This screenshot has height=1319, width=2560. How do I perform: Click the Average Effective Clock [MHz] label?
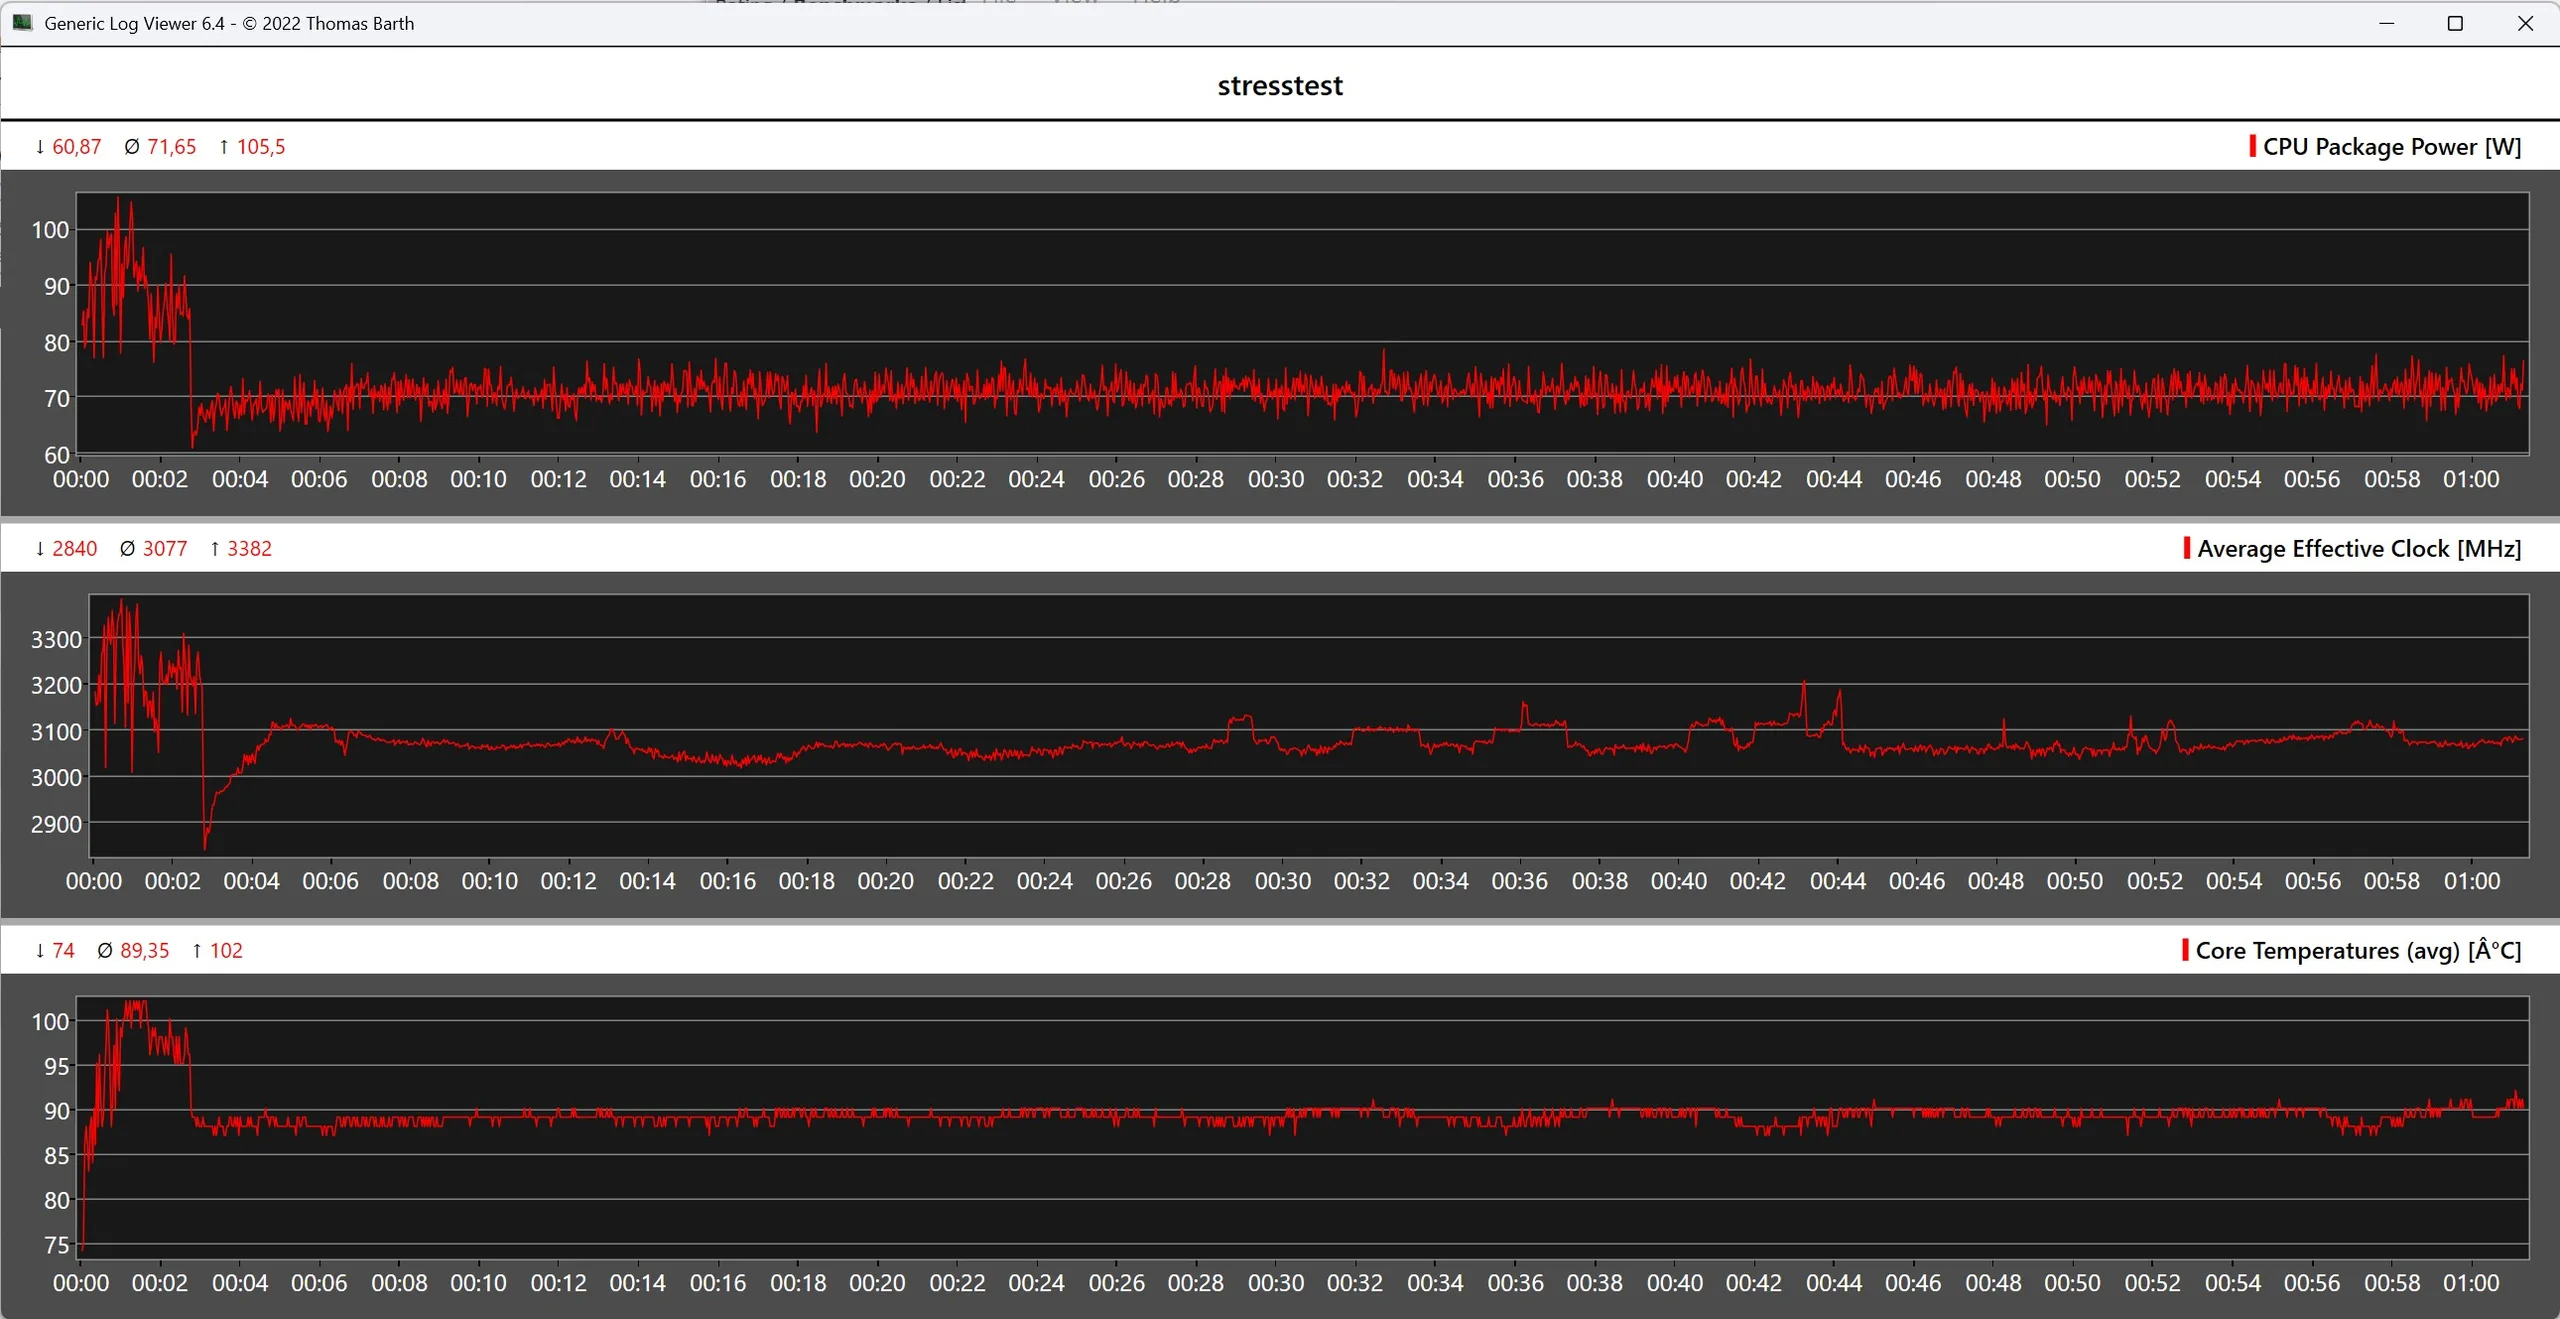[x=2358, y=549]
